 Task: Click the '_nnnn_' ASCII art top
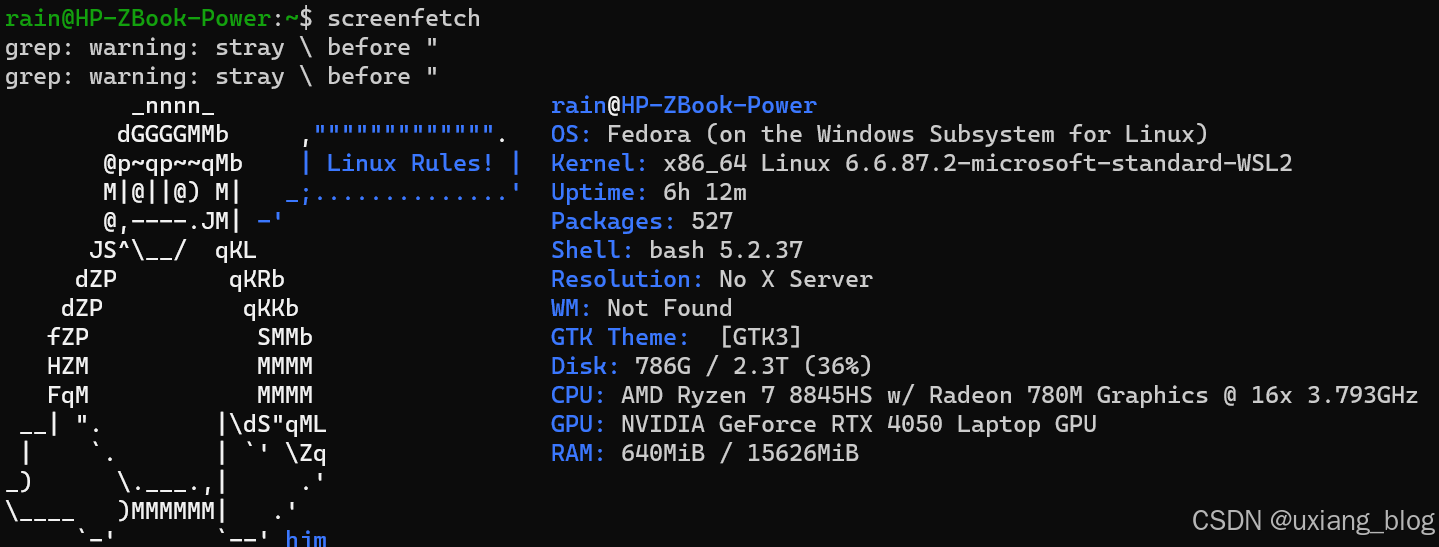[173, 107]
